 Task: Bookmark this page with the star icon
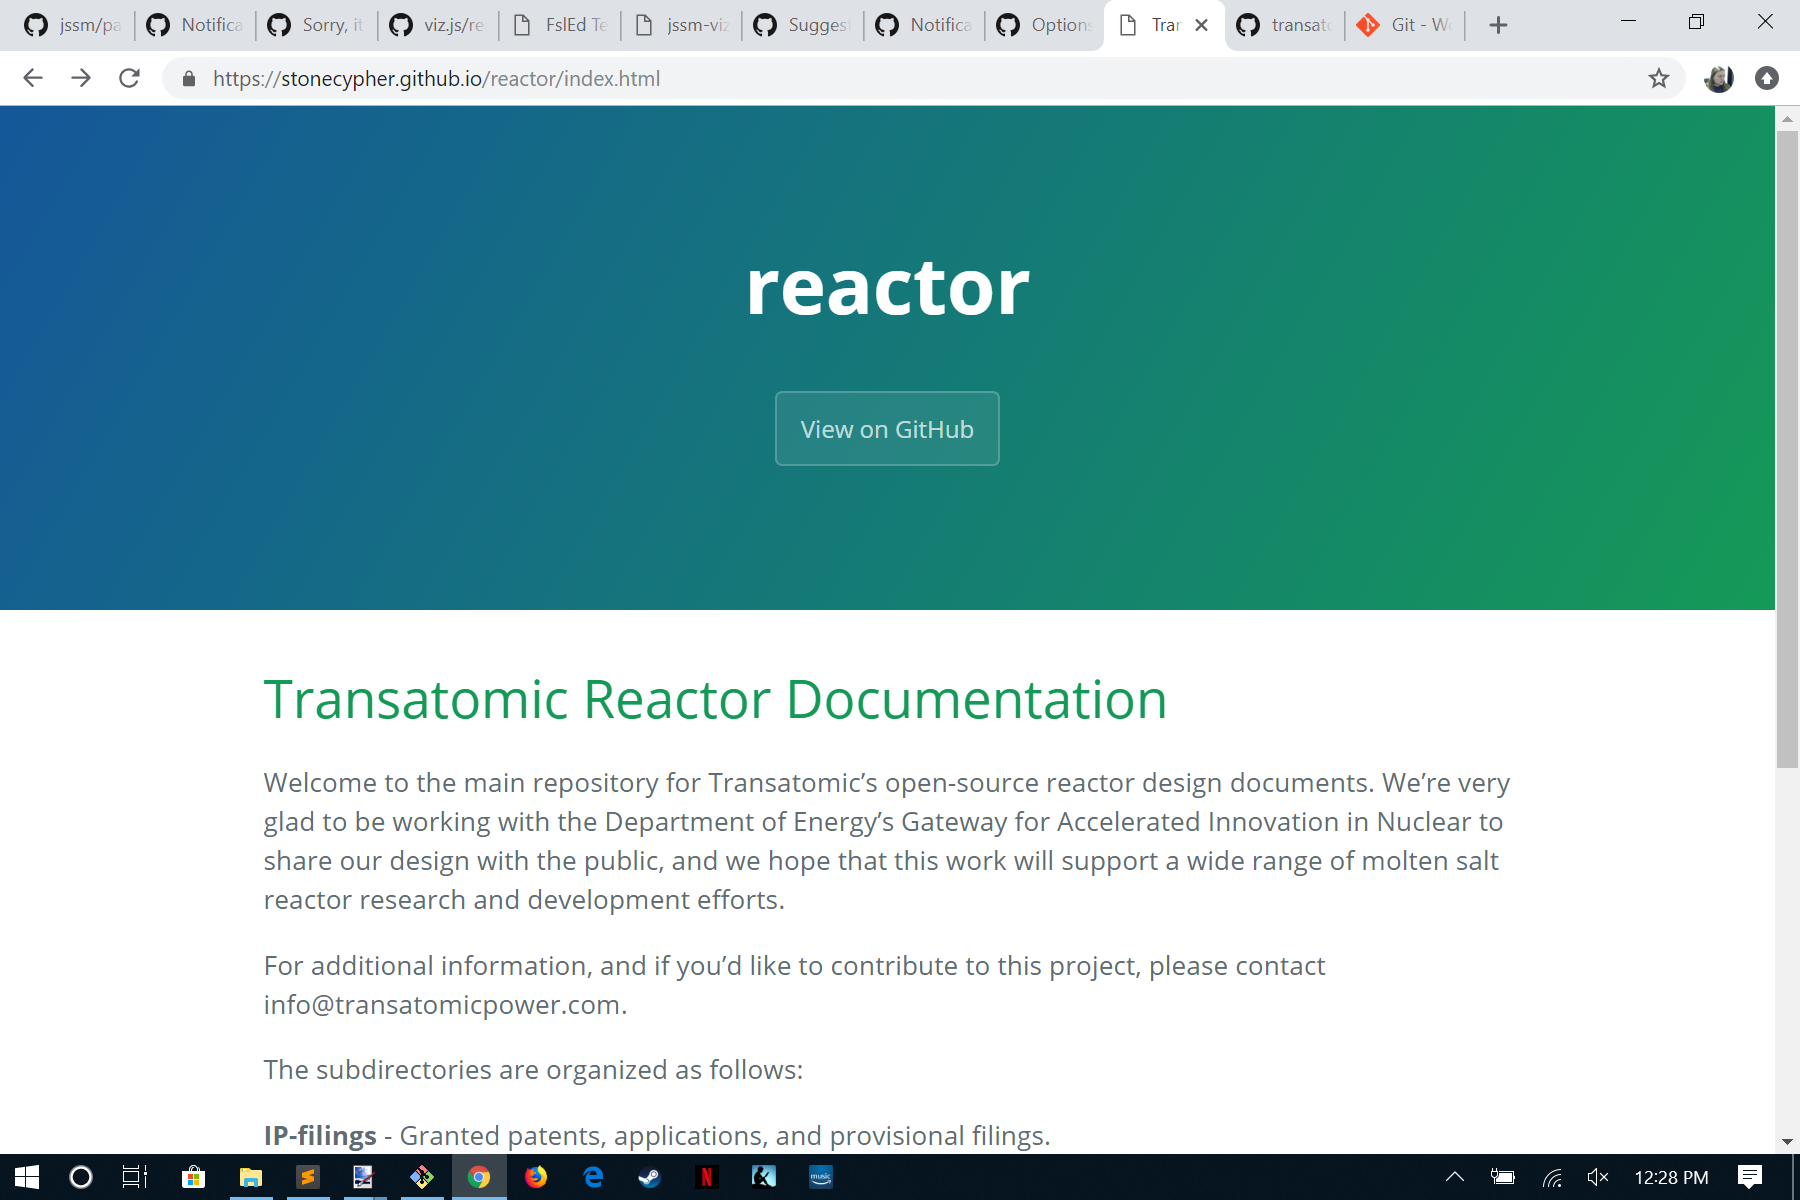(x=1659, y=78)
